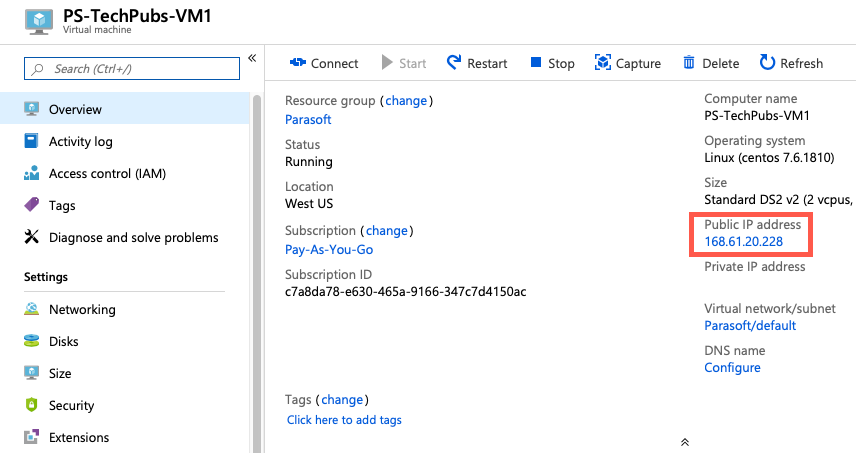Viewport: 856px width, 453px height.
Task: Click the Delete button label
Action: [721, 63]
